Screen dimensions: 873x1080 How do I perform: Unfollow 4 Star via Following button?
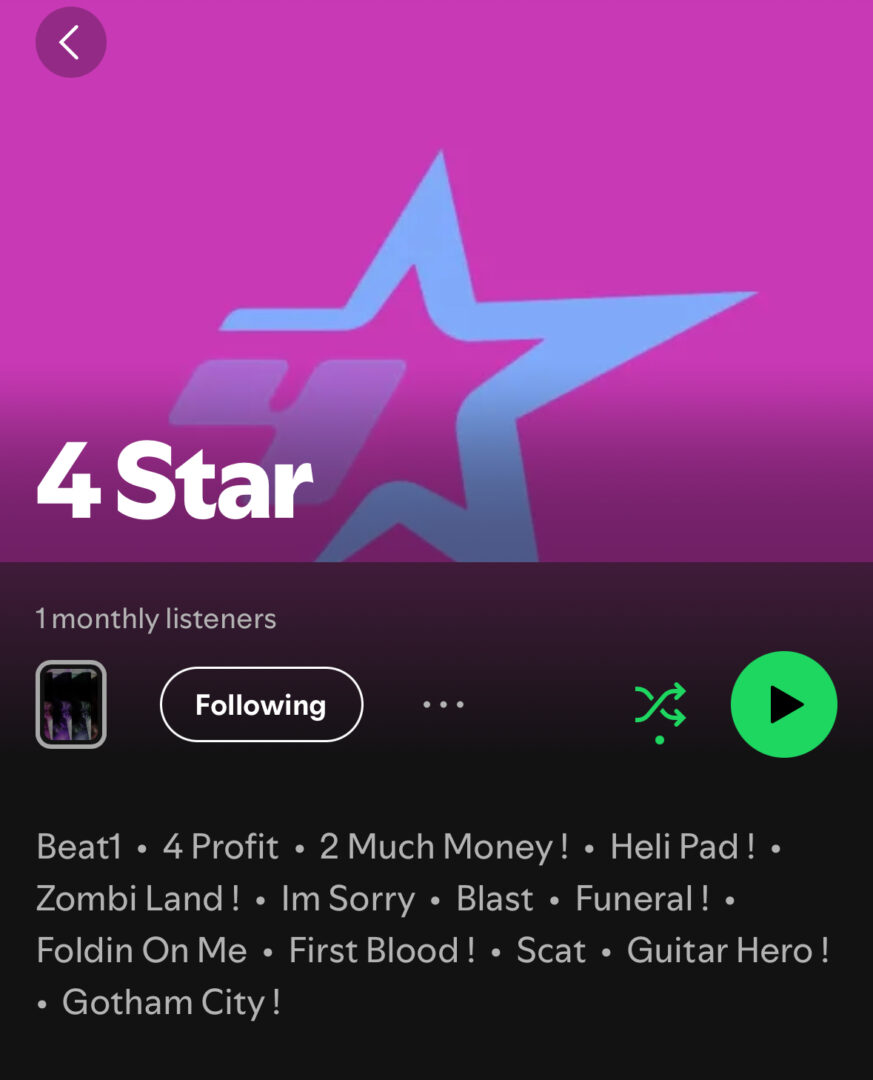coord(261,704)
